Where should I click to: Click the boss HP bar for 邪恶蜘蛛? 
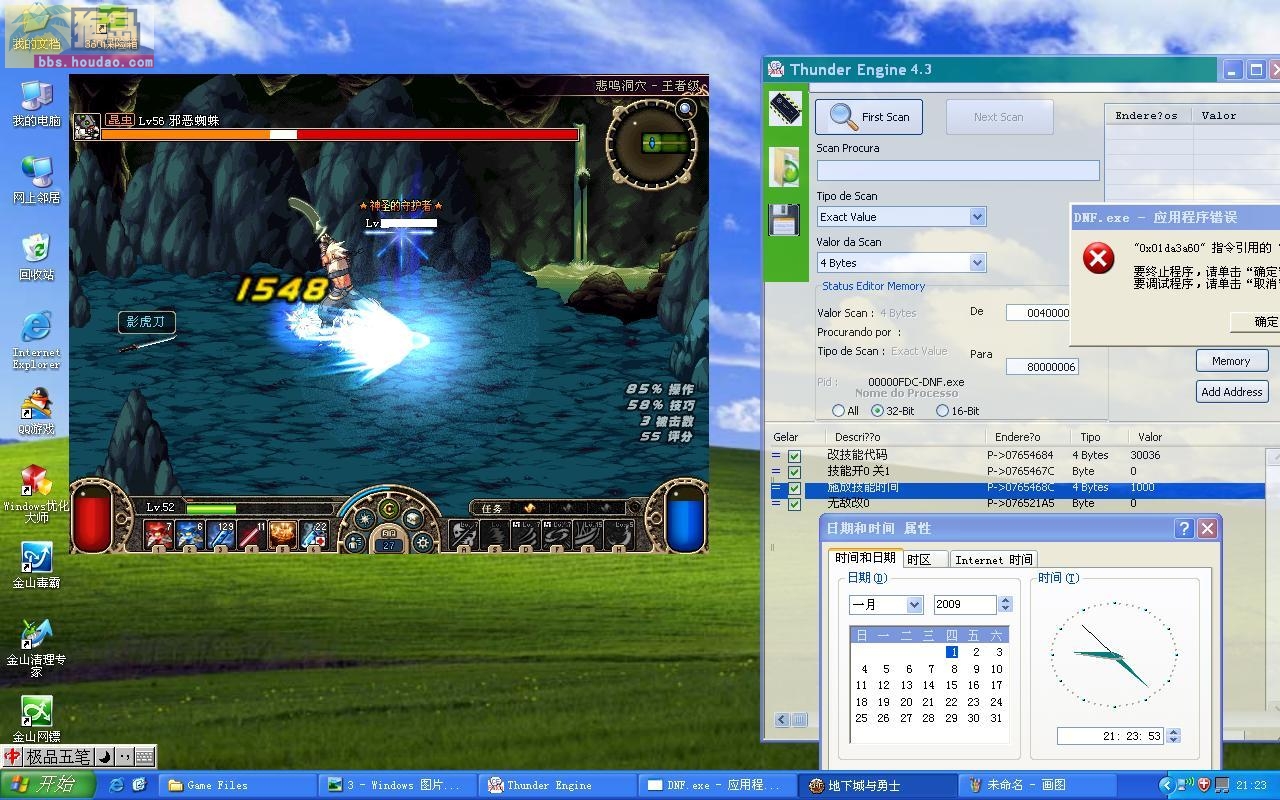pos(340,134)
